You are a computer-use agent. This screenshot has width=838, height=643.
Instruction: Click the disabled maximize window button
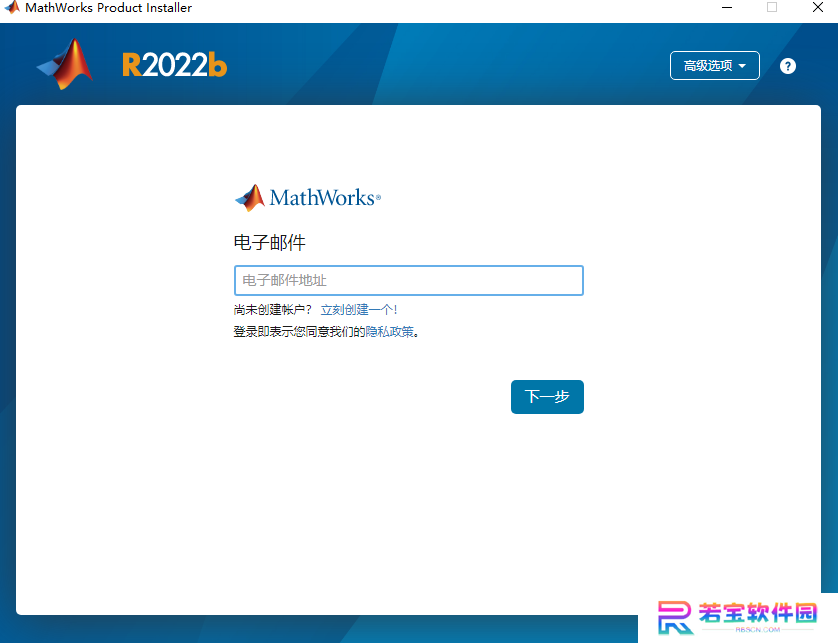tap(772, 7)
